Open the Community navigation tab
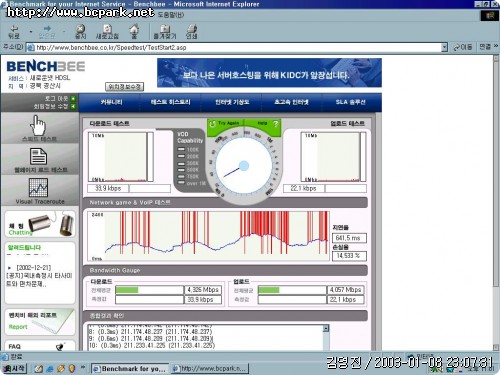Screen dimensions: 500x375 [111, 102]
